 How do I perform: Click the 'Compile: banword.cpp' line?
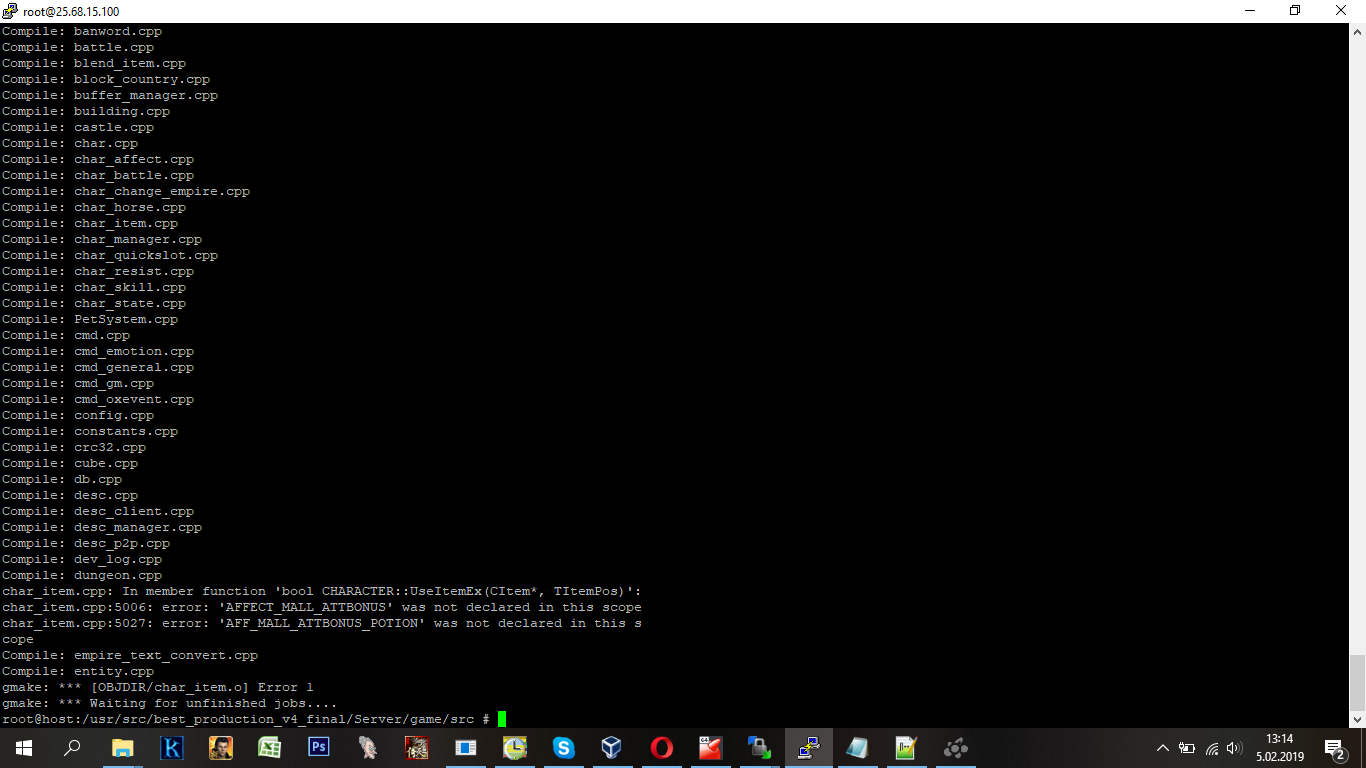pos(82,31)
